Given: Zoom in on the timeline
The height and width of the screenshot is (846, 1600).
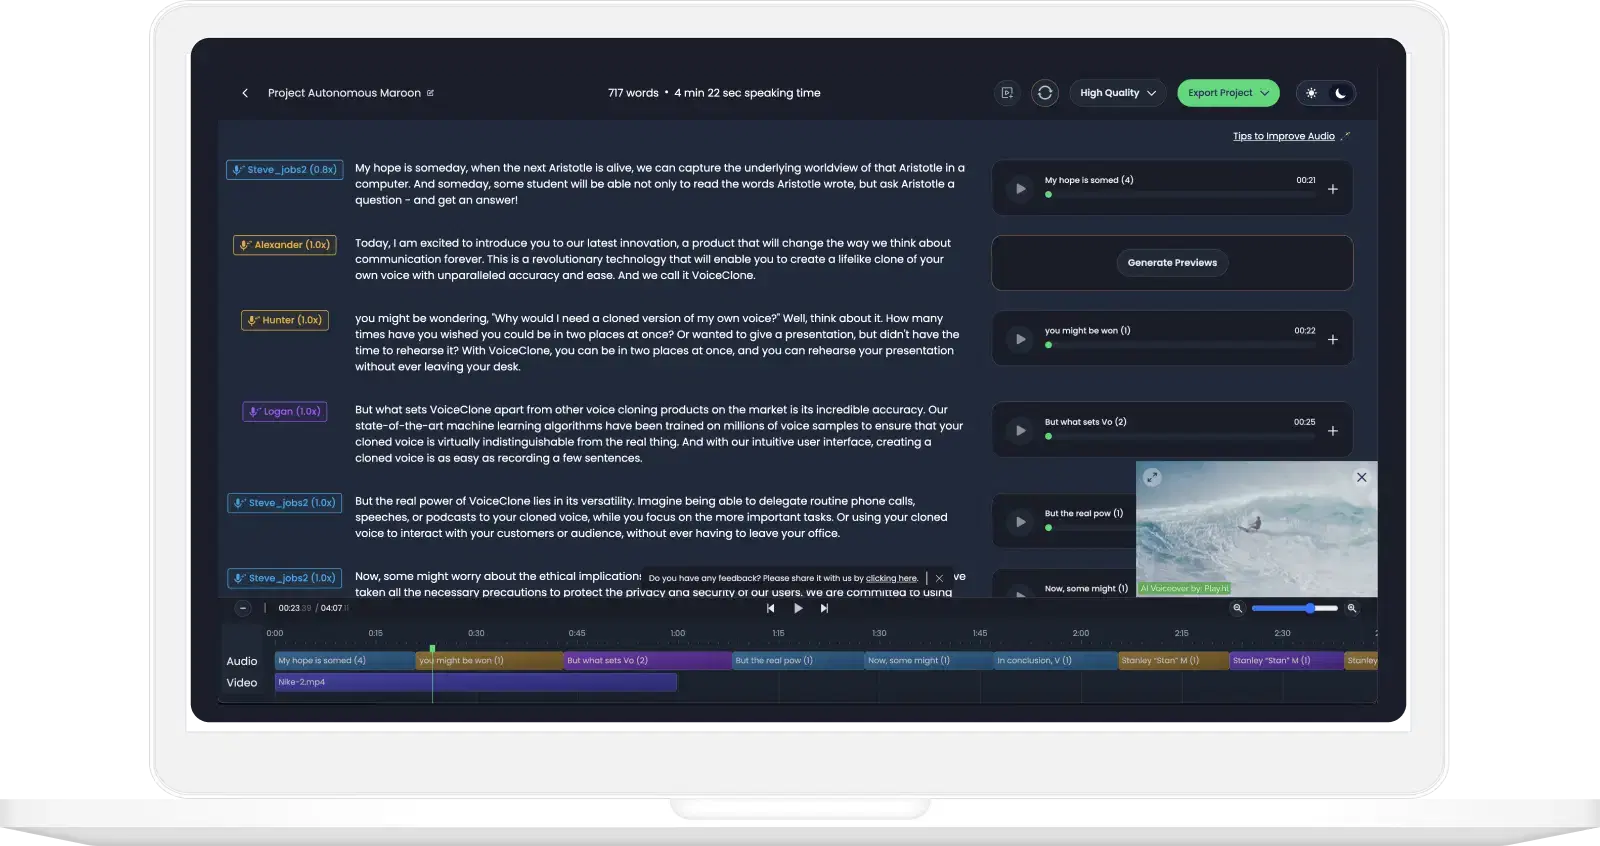Looking at the screenshot, I should click(x=1352, y=608).
